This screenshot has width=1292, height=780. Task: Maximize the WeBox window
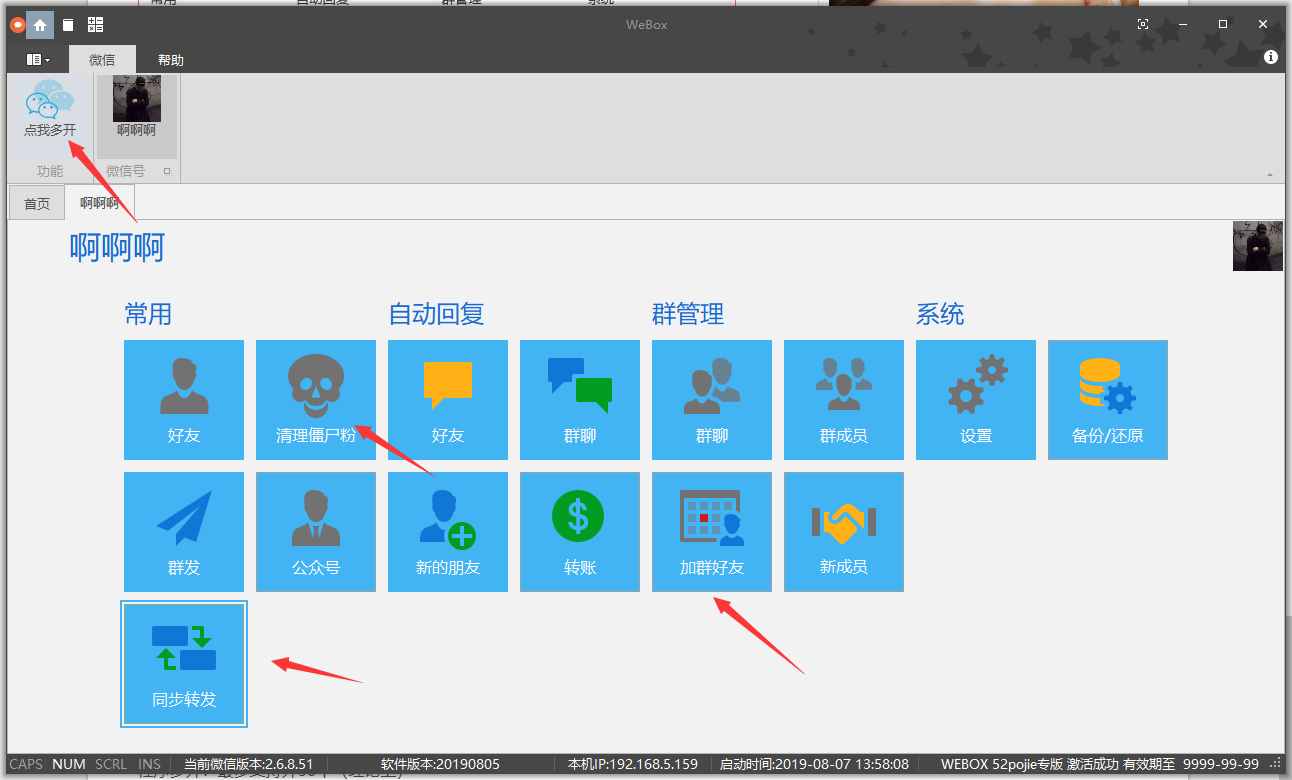click(1222, 24)
